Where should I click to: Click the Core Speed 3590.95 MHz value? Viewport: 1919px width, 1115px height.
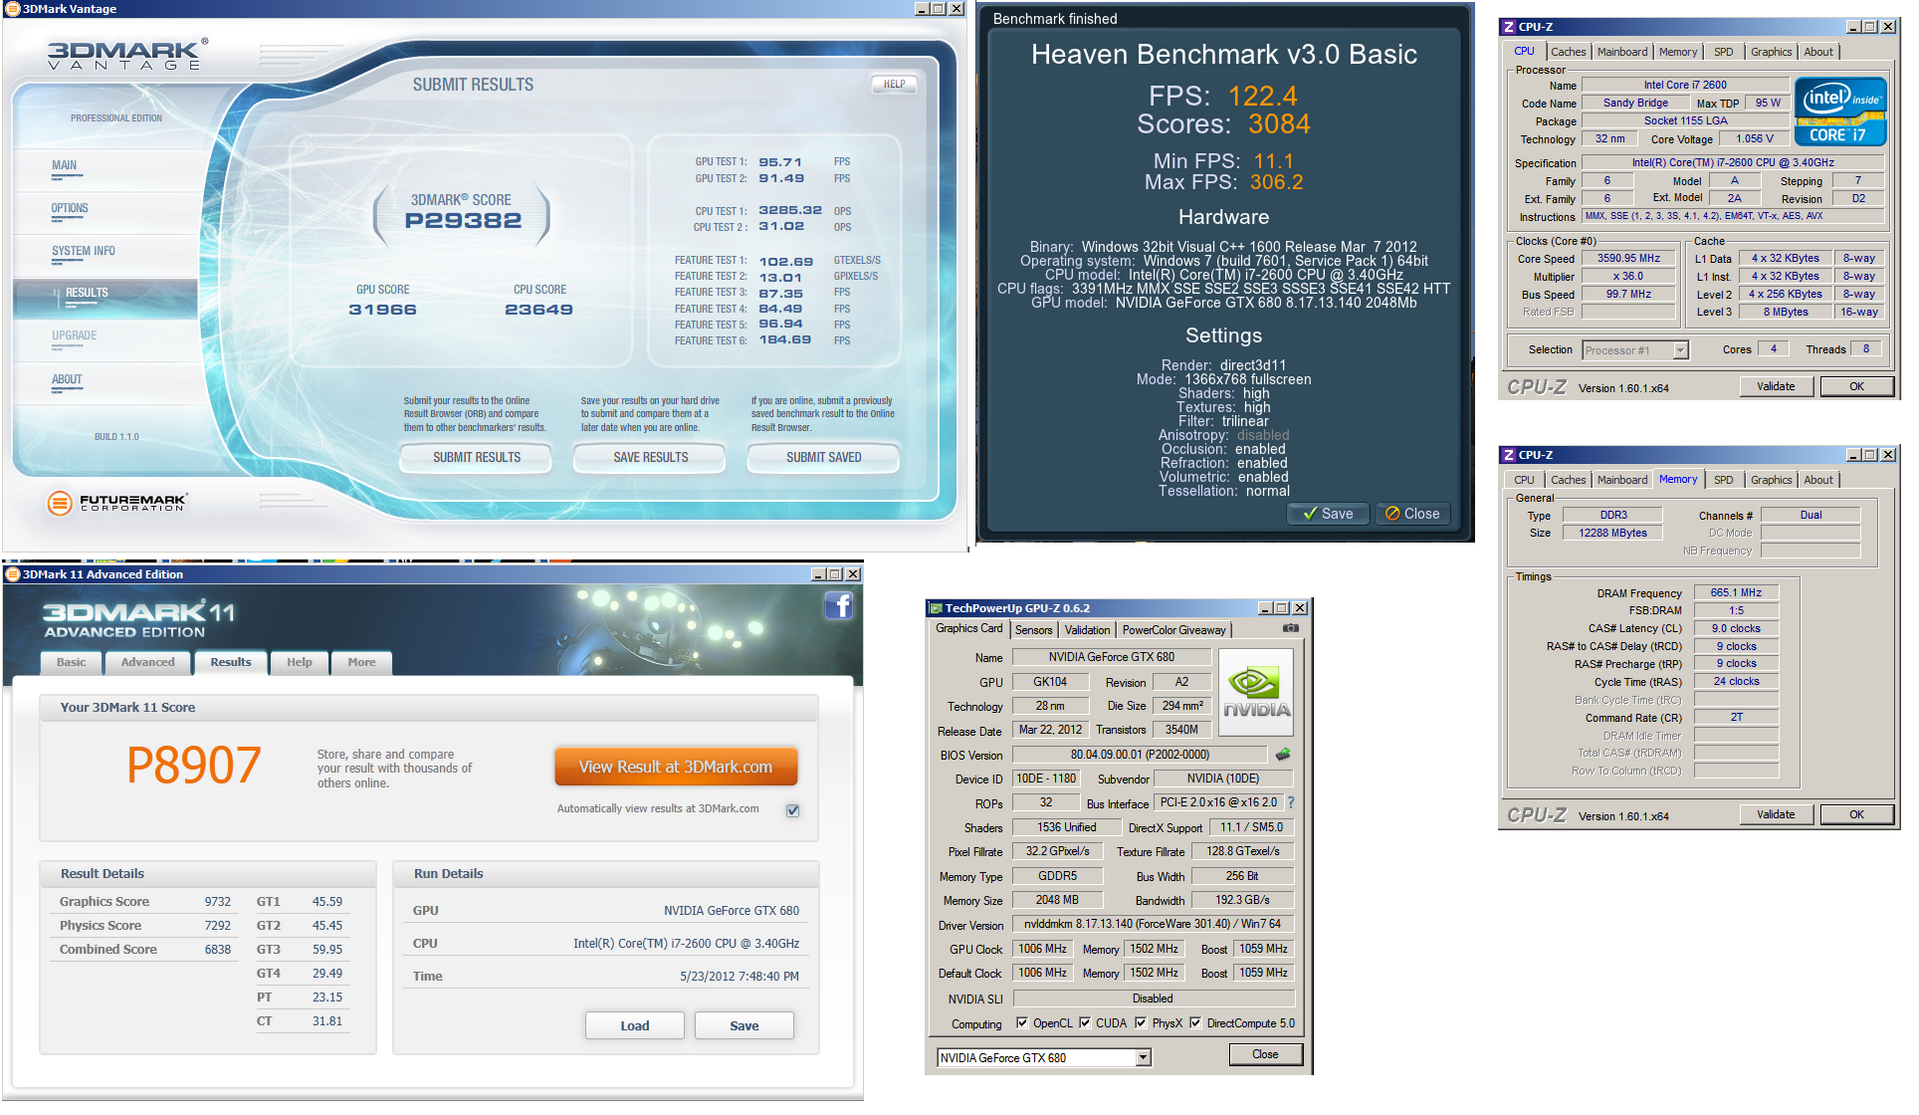coord(1628,258)
